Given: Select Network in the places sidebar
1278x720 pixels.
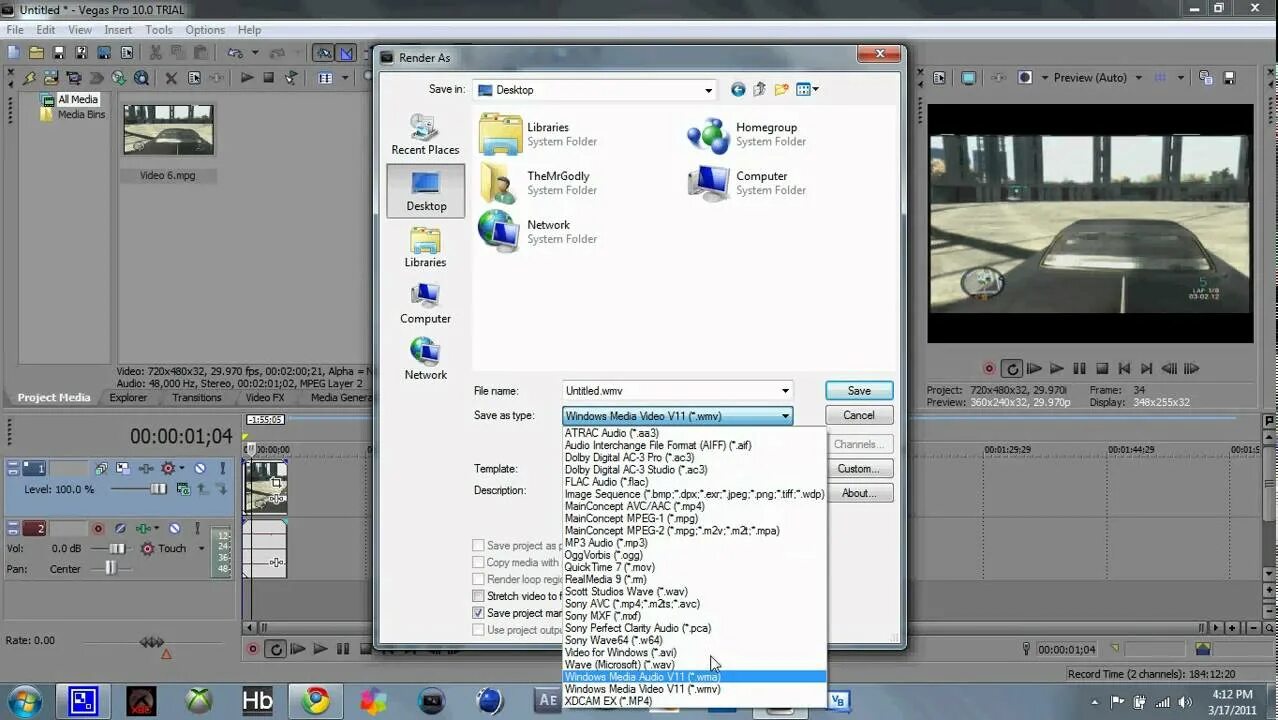Looking at the screenshot, I should [x=425, y=359].
